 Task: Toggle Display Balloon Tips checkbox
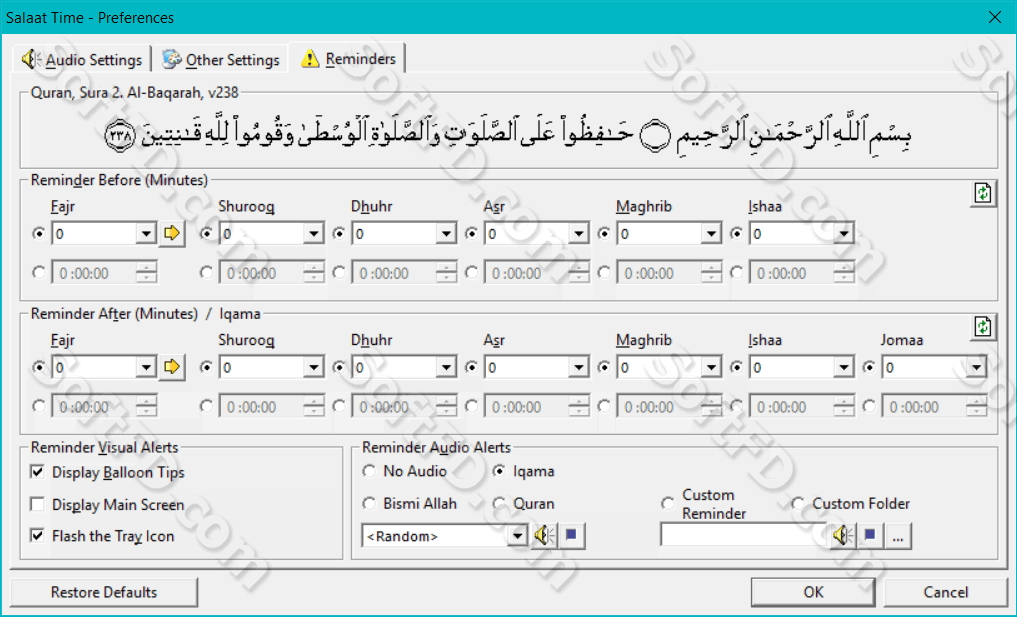(x=38, y=472)
